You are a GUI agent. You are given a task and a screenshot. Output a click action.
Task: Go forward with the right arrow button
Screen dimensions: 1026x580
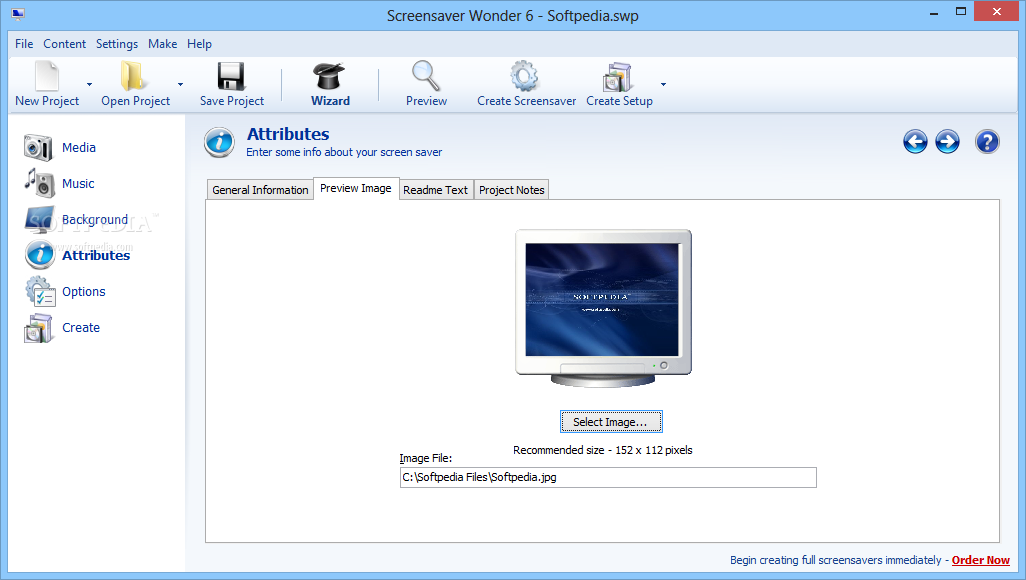(947, 141)
